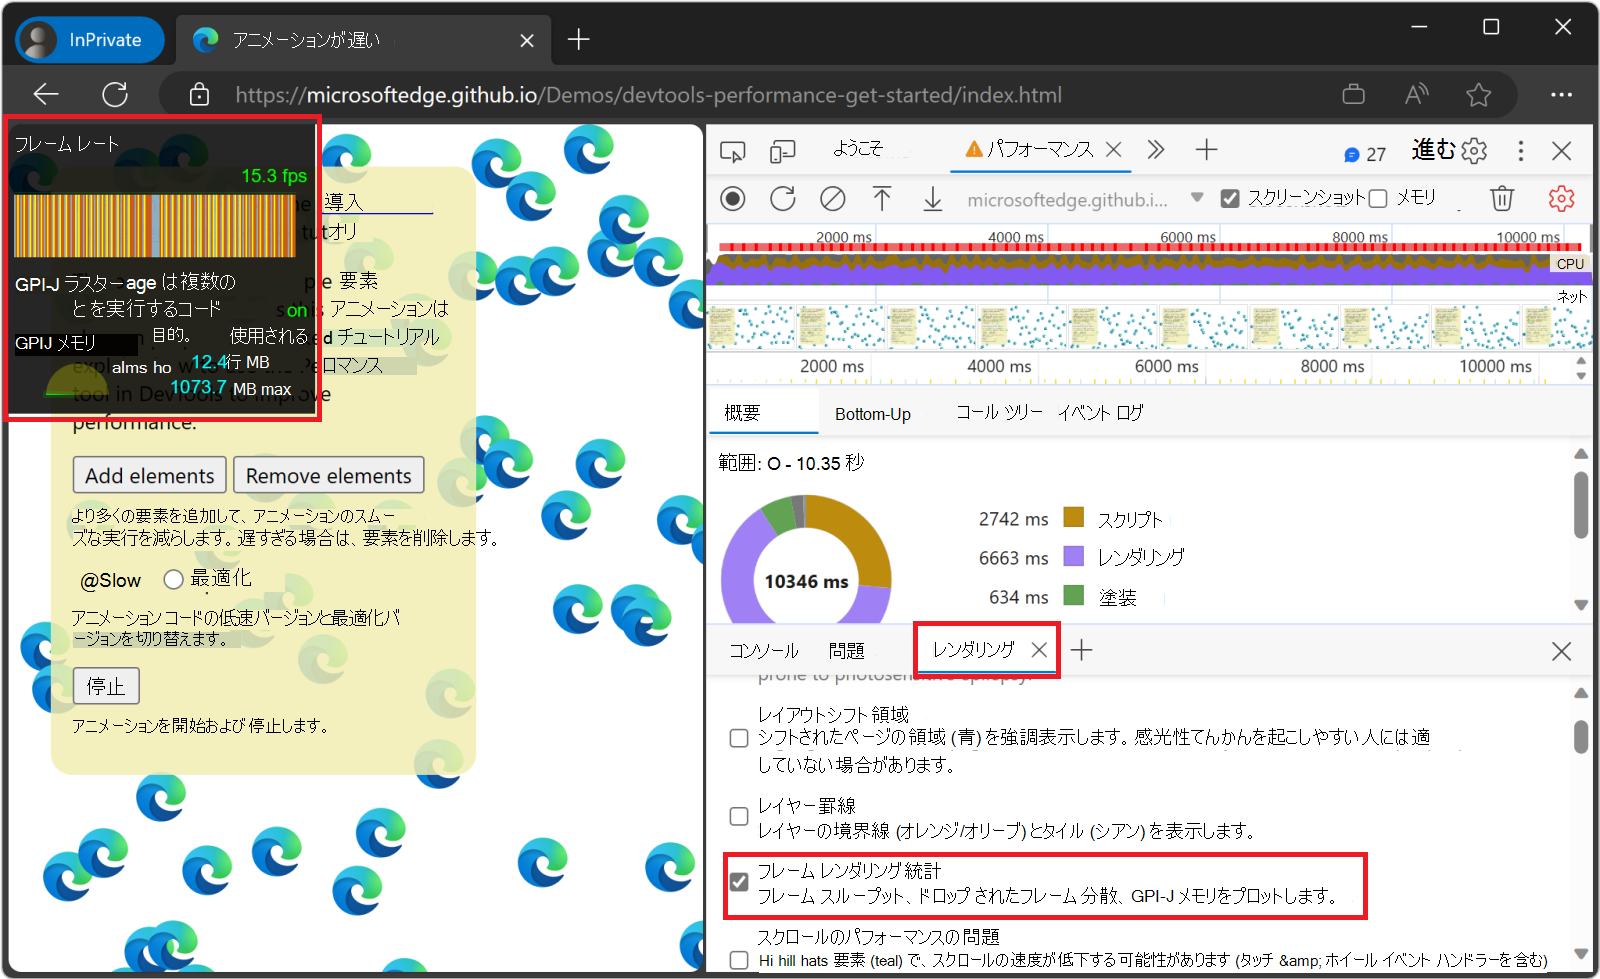
Task: Open the microsoftedge.github.i... recording dropdown
Action: [1085, 199]
